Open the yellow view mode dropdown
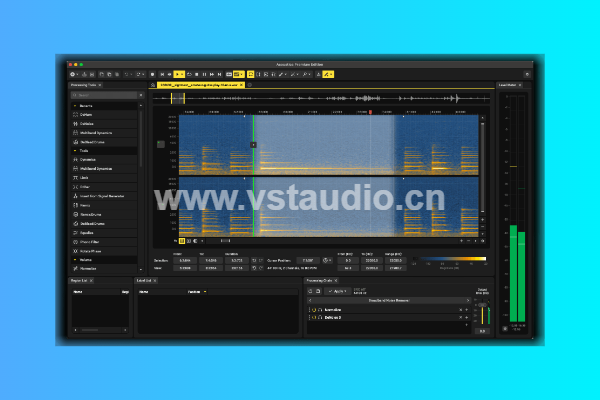The width and height of the screenshot is (600, 400). (x=239, y=74)
